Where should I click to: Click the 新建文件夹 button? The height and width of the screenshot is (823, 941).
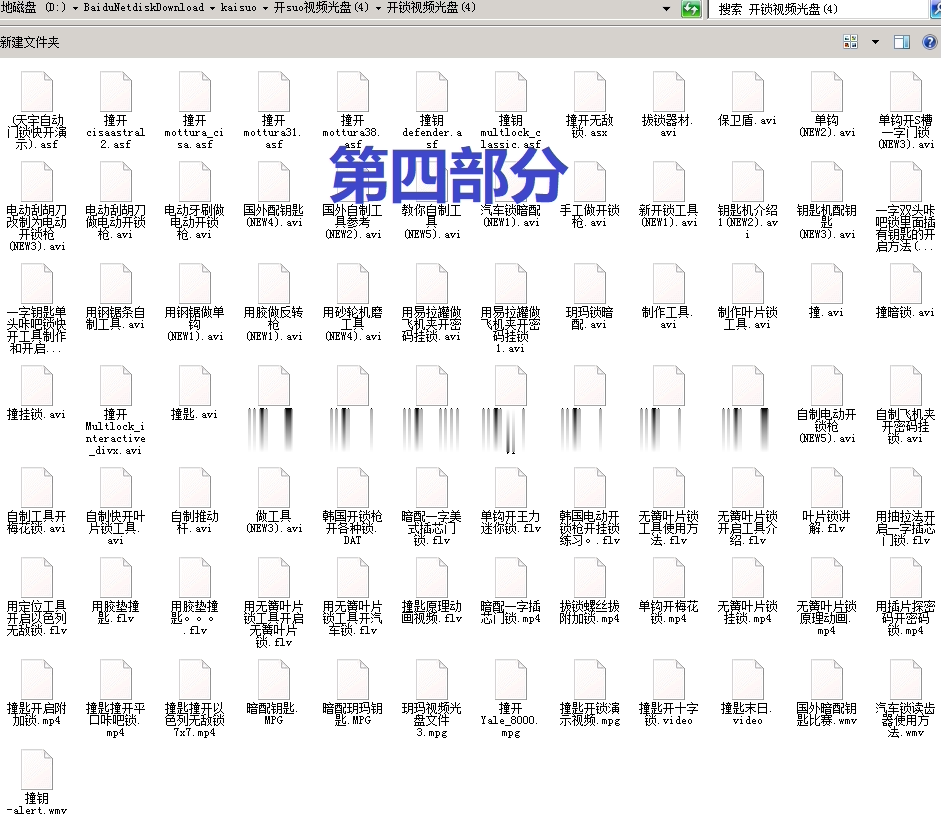coord(30,42)
